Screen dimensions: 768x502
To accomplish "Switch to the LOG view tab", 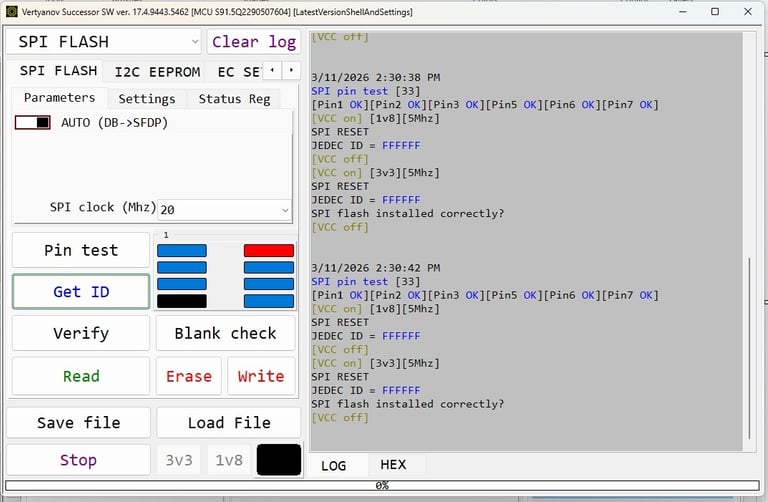I will coord(334,465).
